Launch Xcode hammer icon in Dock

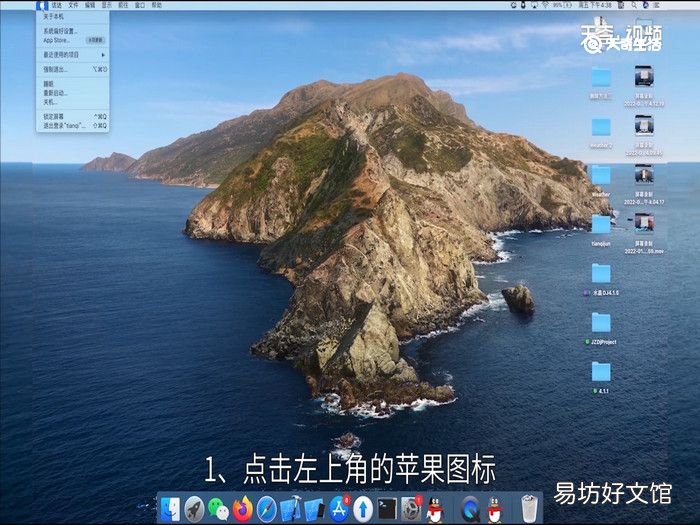[291, 508]
